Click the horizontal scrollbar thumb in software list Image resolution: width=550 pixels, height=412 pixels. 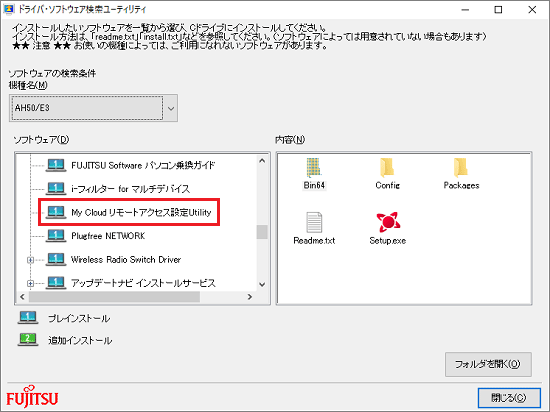pos(114,297)
